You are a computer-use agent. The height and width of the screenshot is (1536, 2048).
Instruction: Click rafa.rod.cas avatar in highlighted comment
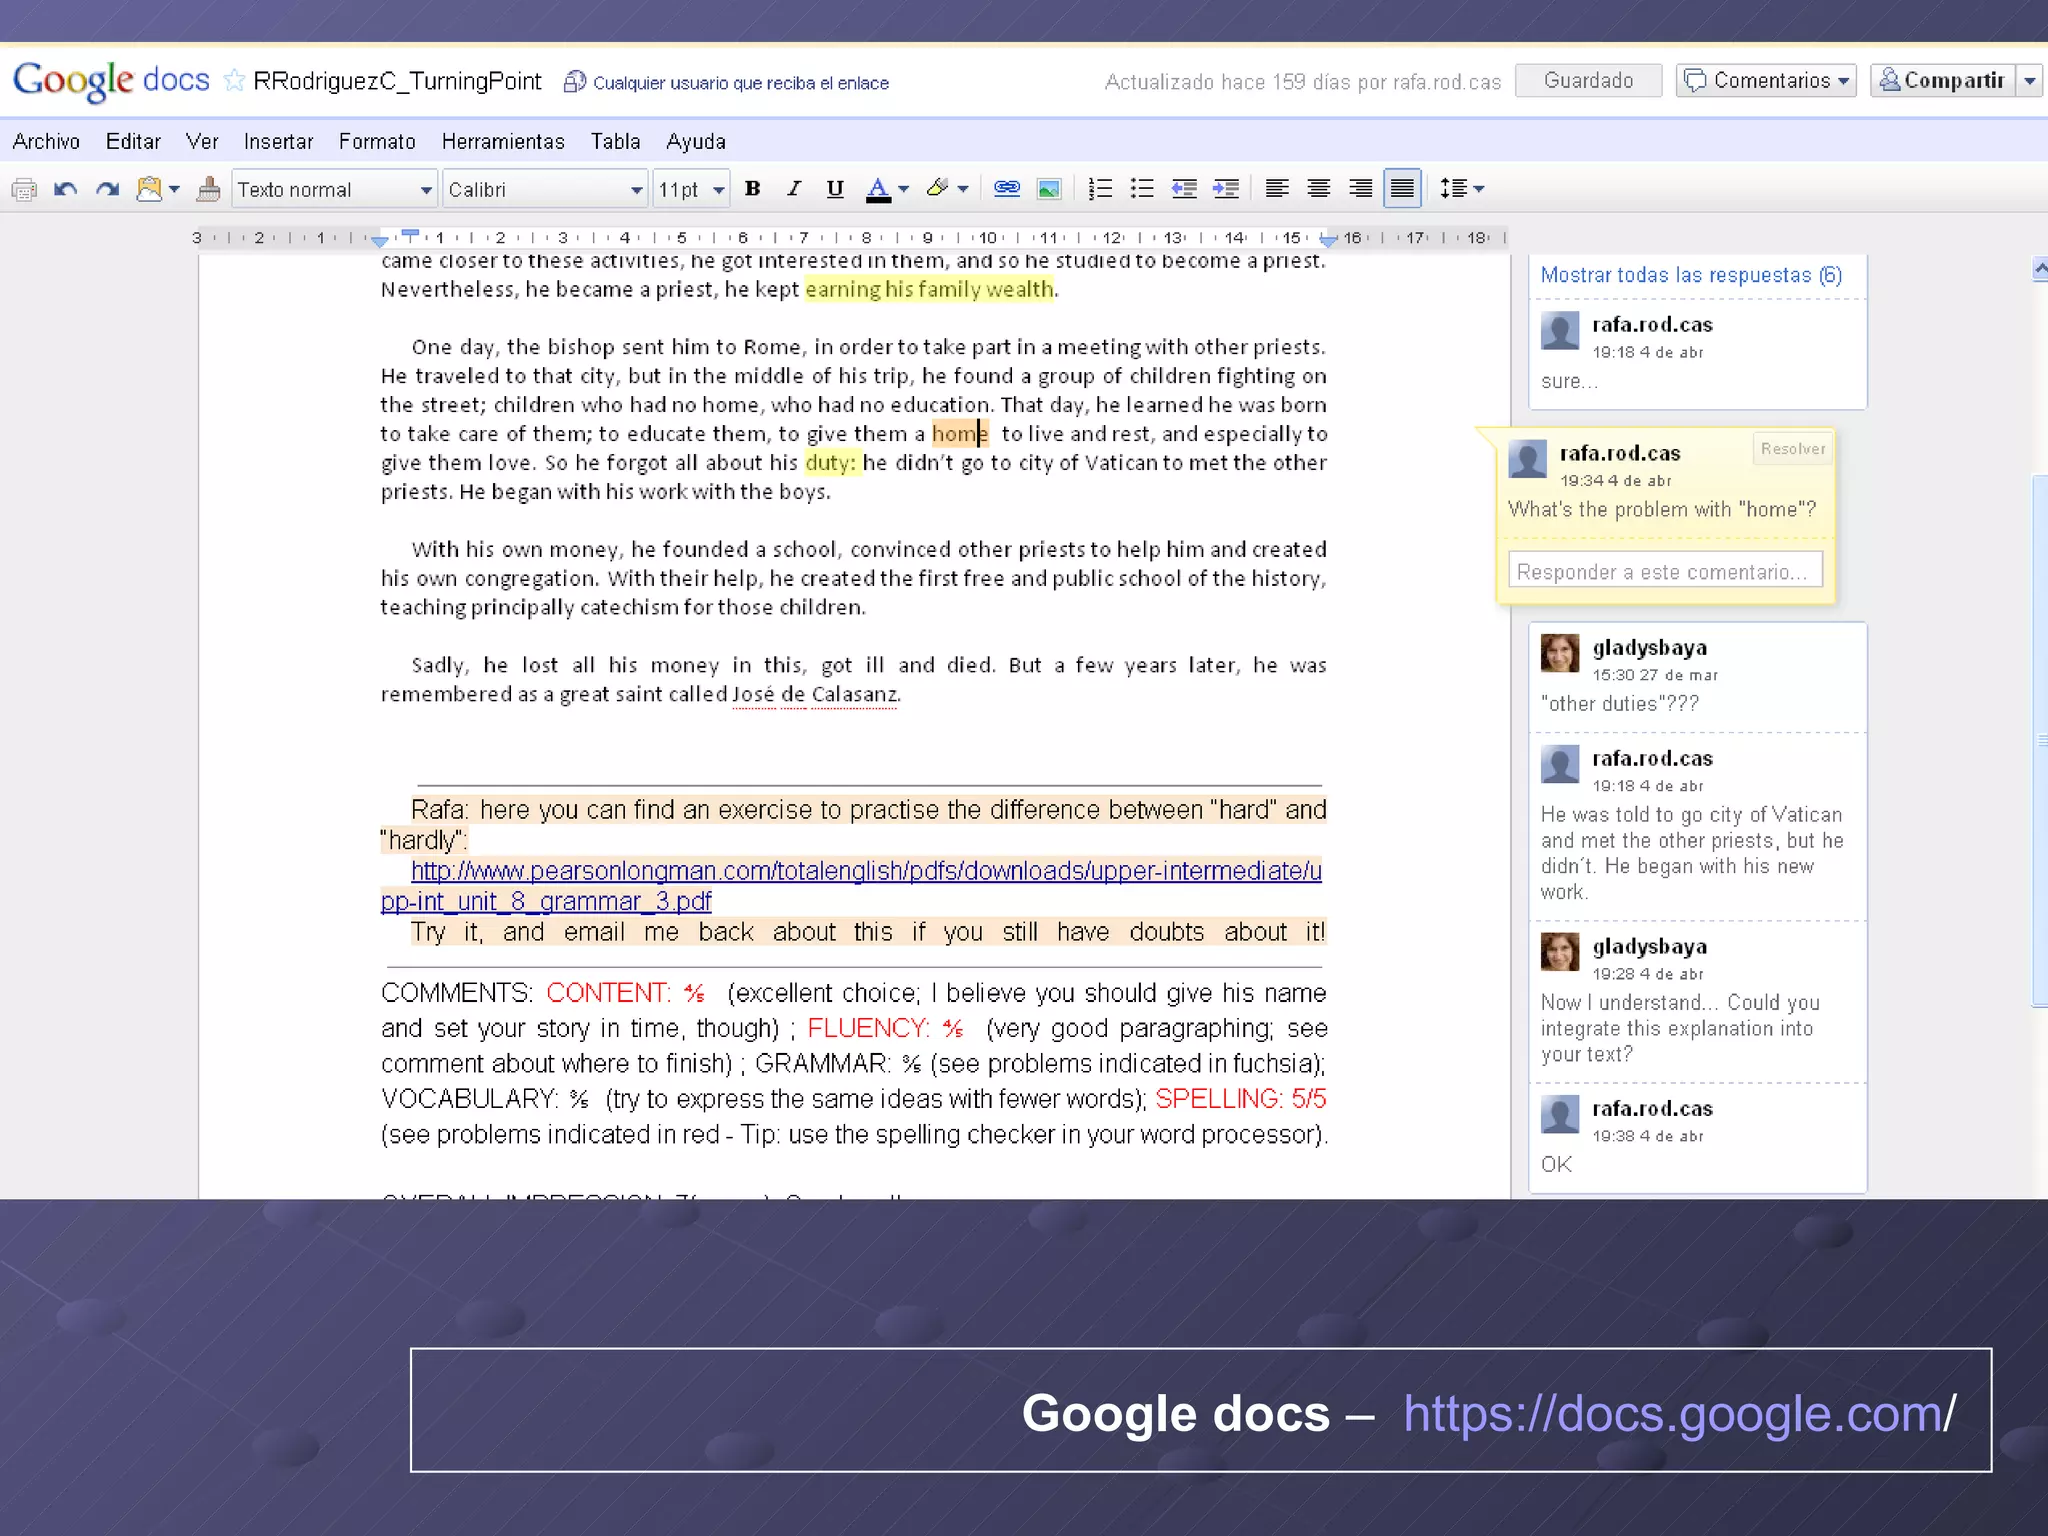click(1527, 459)
